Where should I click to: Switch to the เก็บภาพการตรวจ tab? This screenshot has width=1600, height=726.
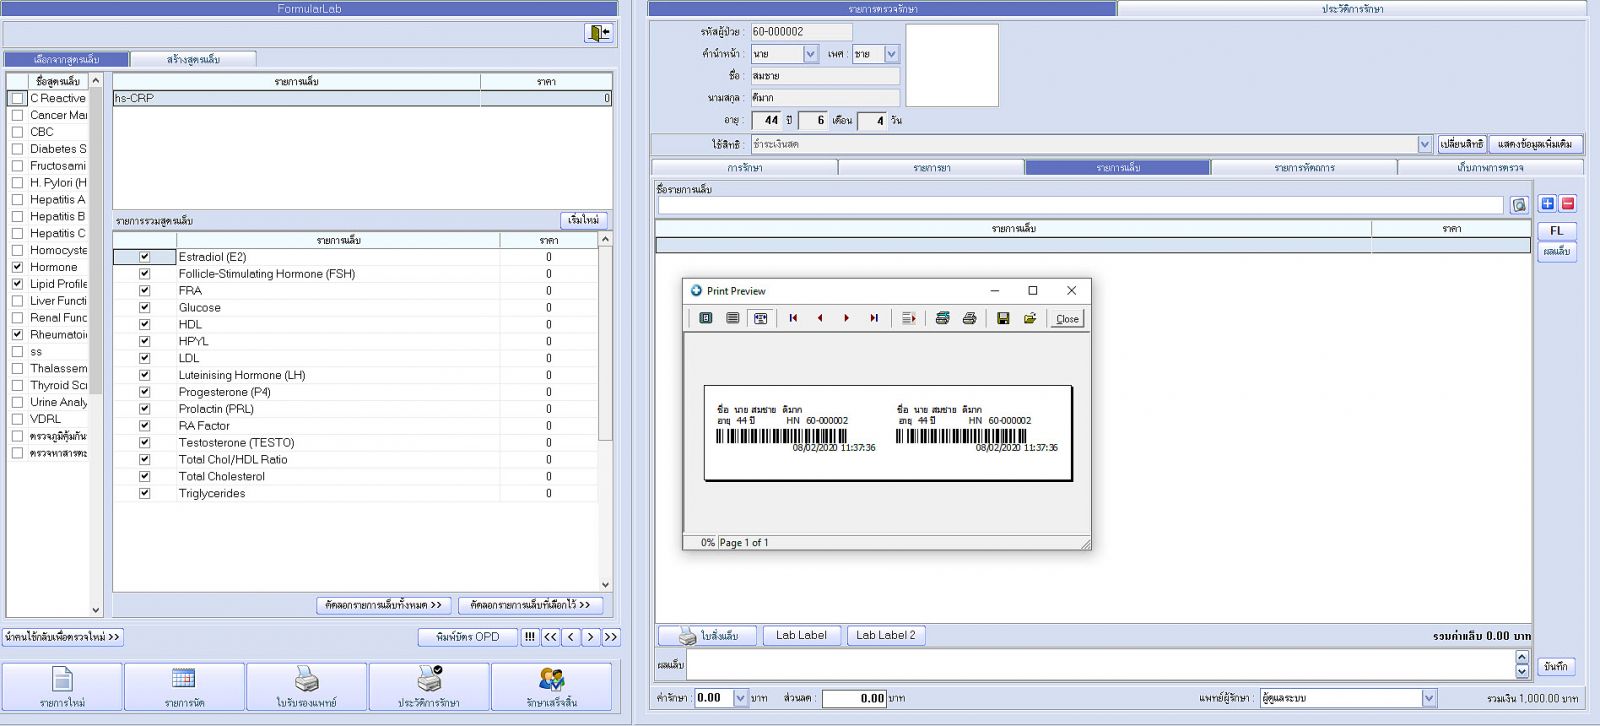pyautogui.click(x=1490, y=168)
